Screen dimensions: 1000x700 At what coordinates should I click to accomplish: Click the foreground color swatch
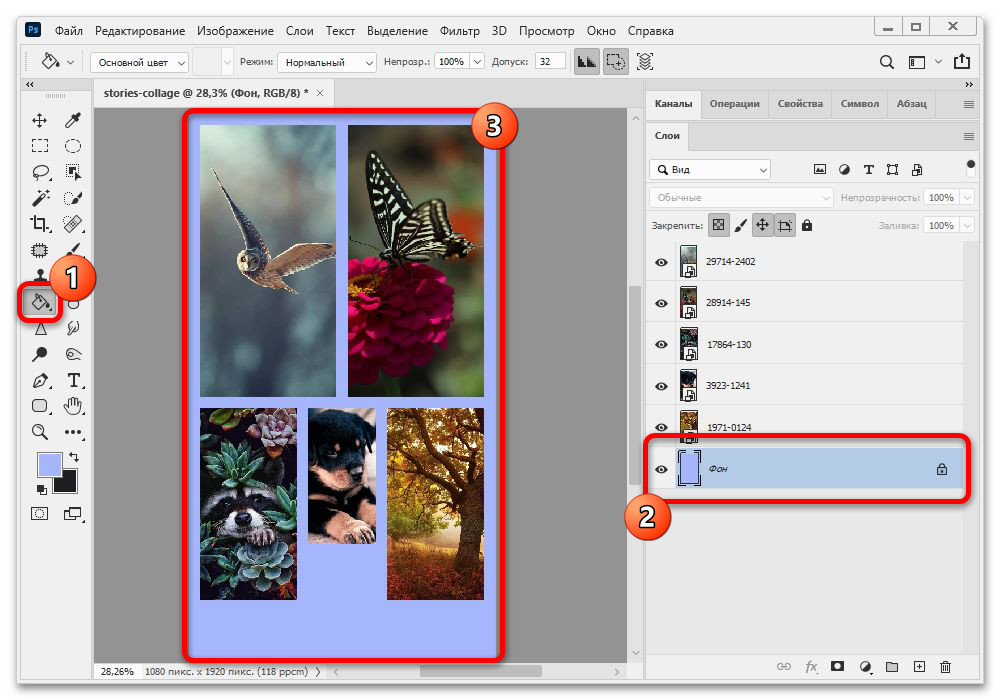49,464
